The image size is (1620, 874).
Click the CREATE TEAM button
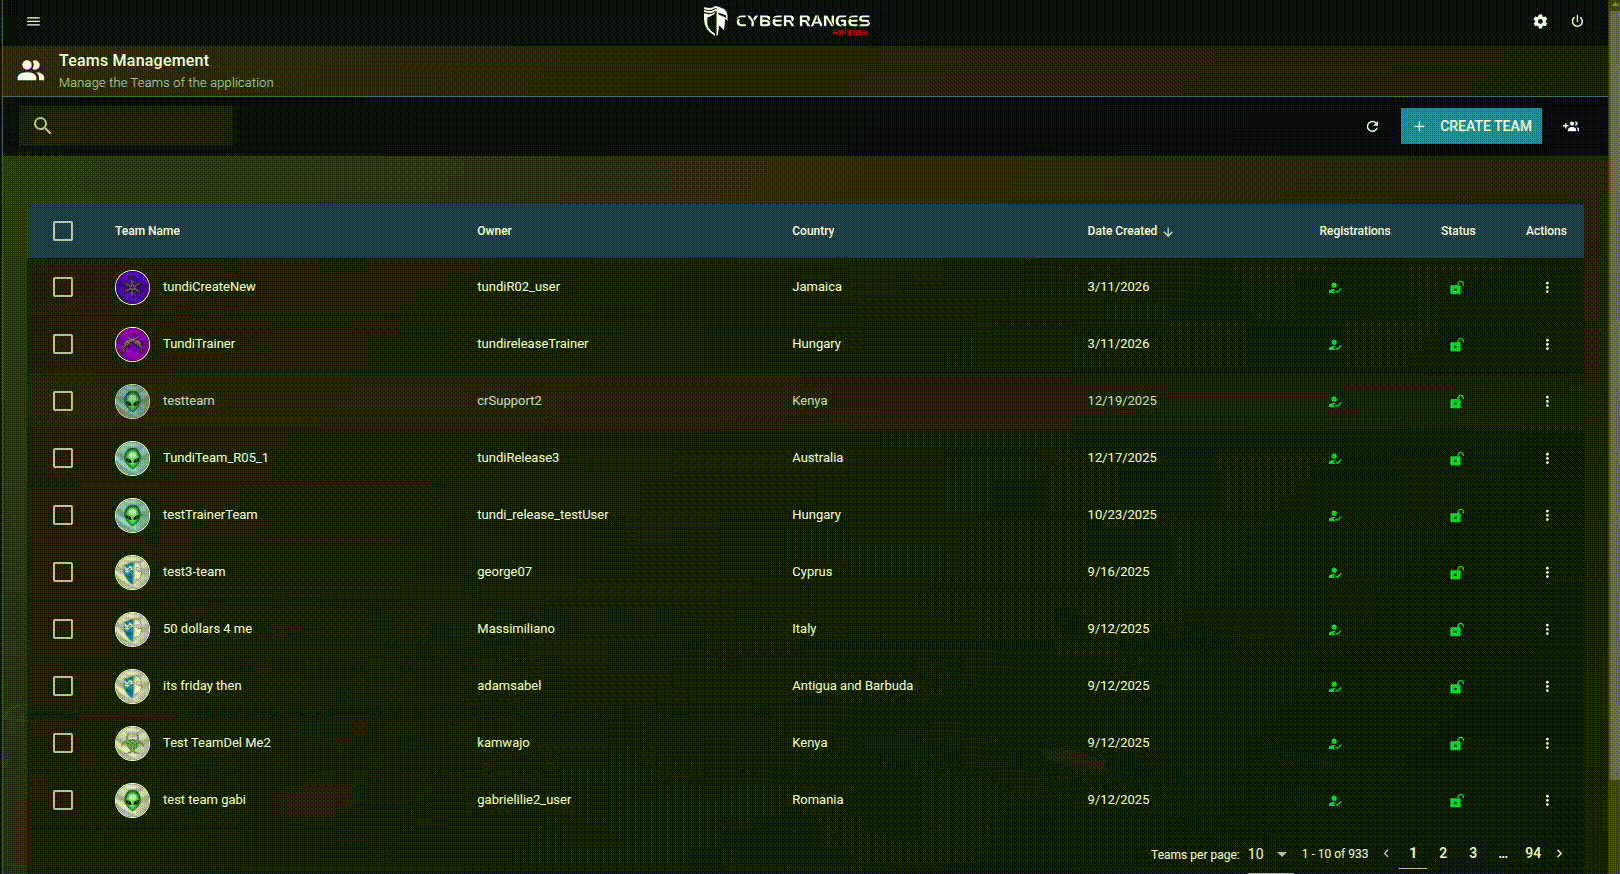click(x=1471, y=126)
